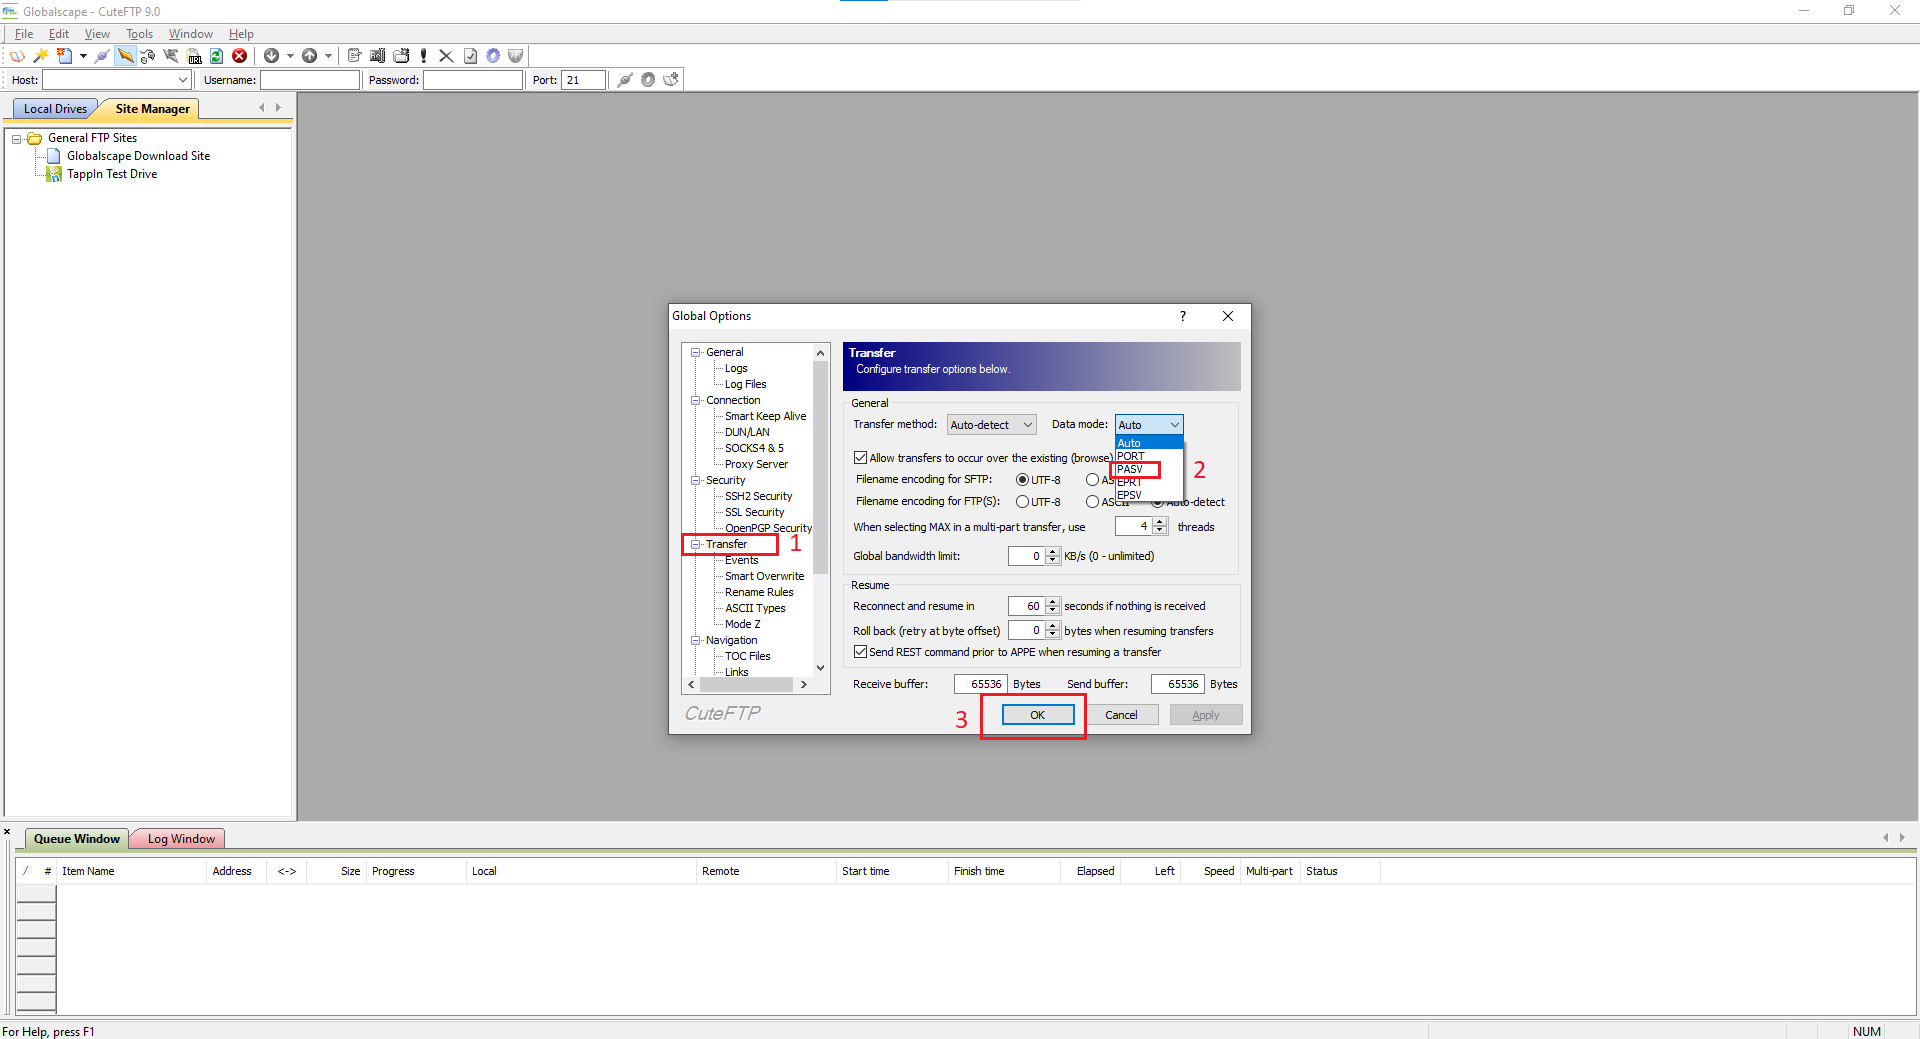Screen dimensions: 1920x1039
Task: Click the Delete X toolbar icon
Action: (x=446, y=56)
